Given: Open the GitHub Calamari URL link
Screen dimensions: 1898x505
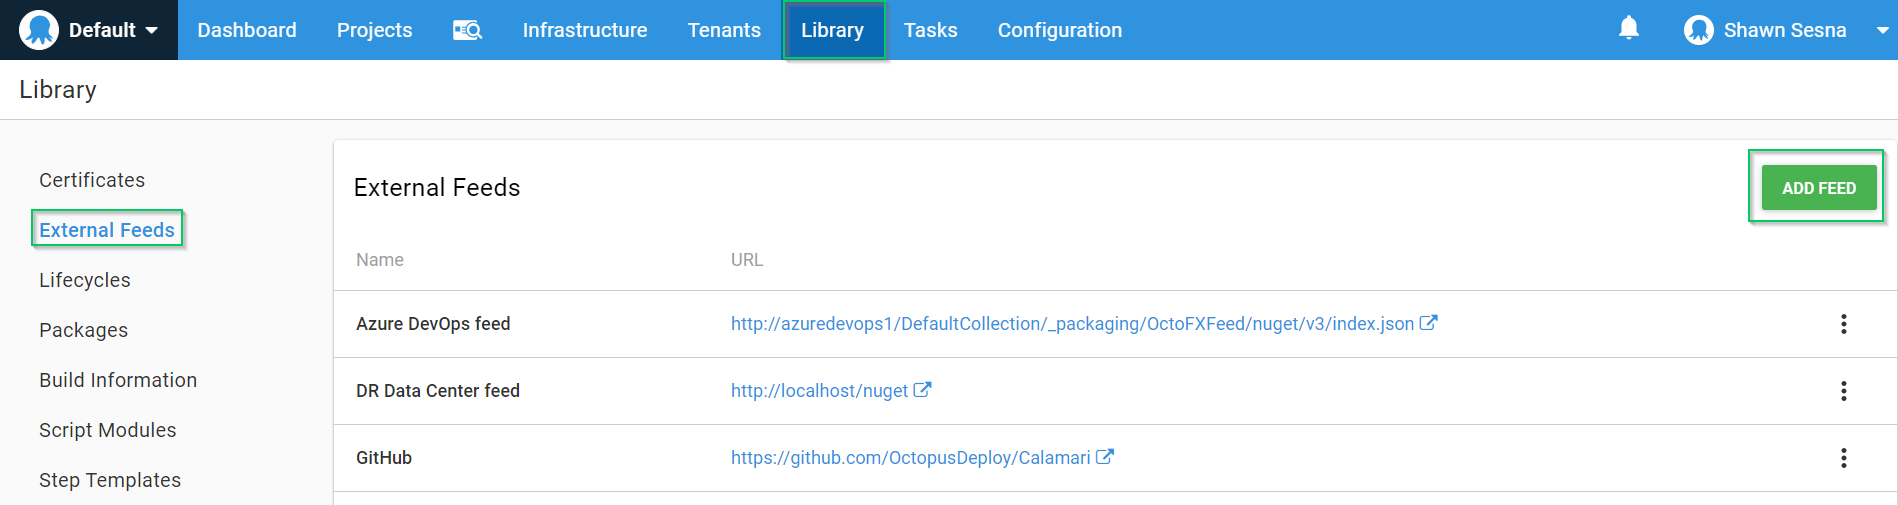Looking at the screenshot, I should tap(910, 458).
